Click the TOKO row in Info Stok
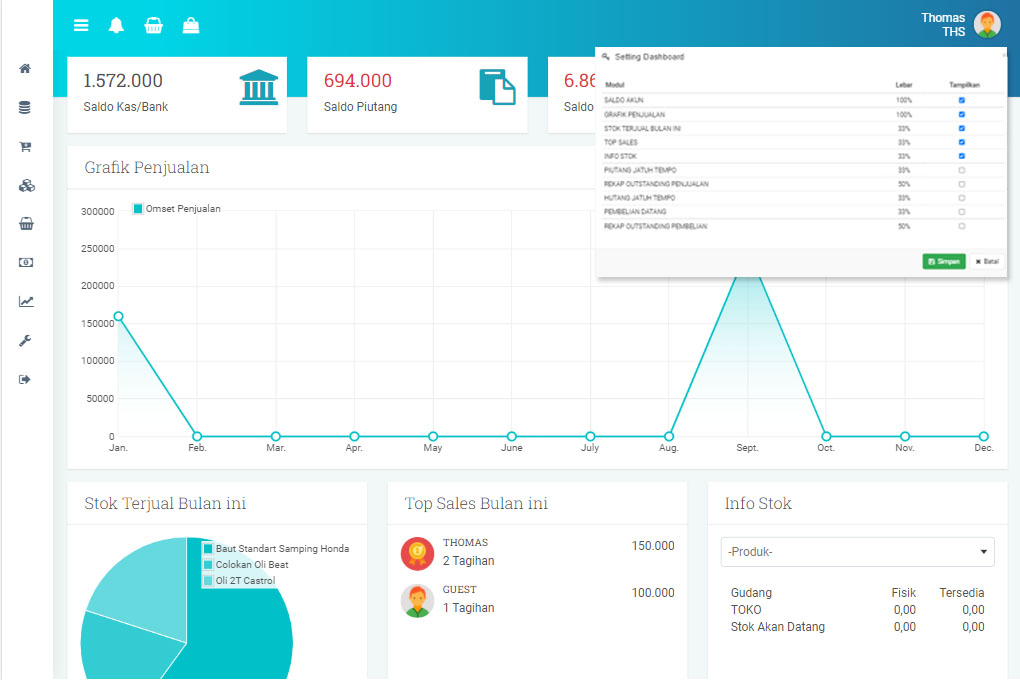1020x680 pixels. [857, 610]
